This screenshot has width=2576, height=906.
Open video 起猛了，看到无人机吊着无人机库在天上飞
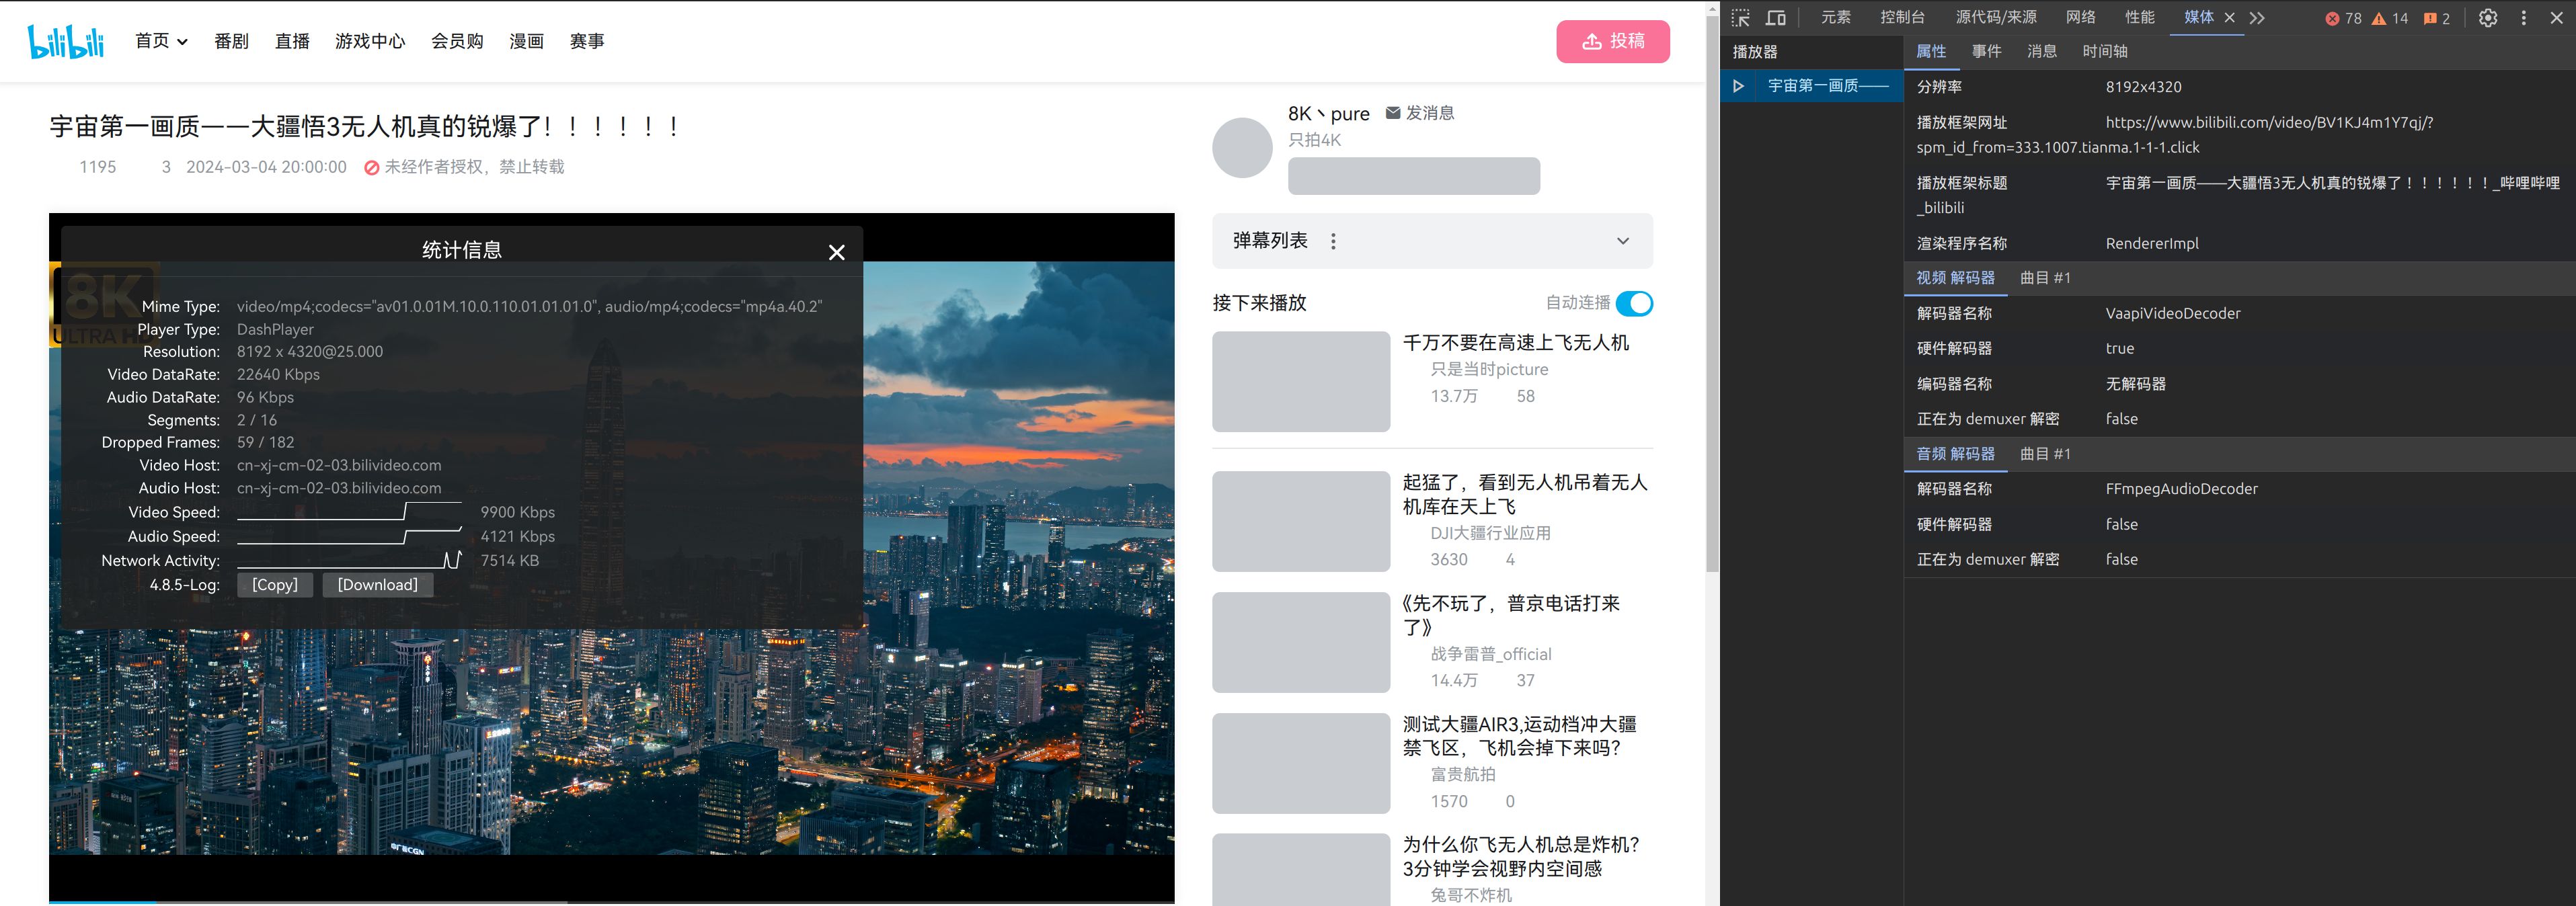coord(1525,494)
